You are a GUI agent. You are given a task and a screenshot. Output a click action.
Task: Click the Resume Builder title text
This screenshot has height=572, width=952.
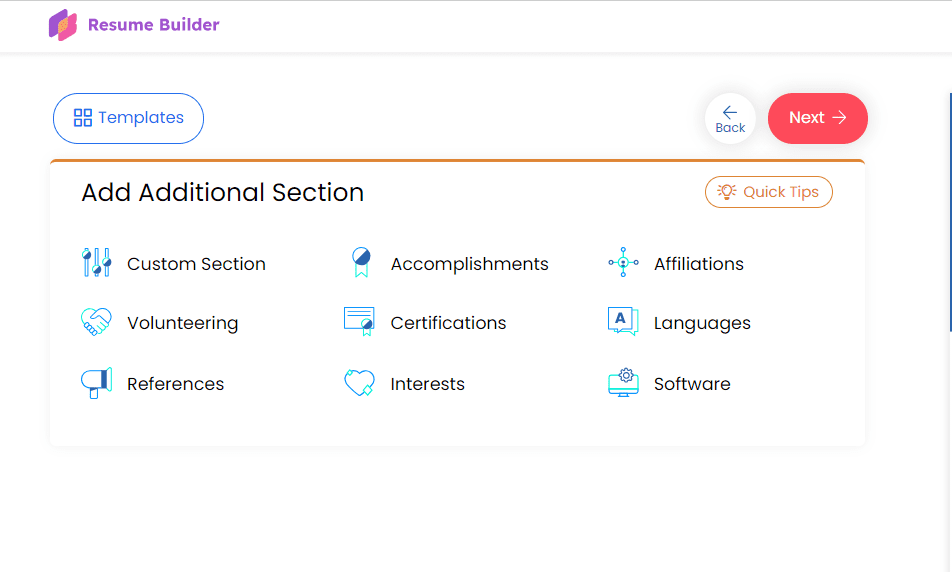click(x=153, y=25)
